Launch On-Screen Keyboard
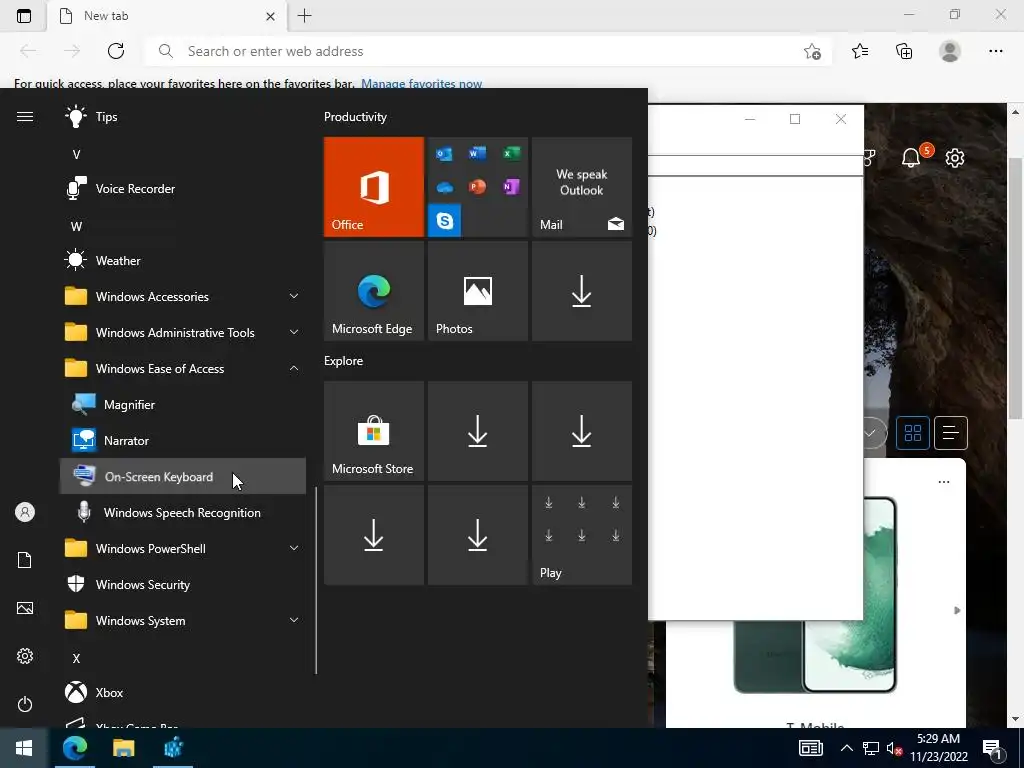This screenshot has height=768, width=1024. [183, 477]
